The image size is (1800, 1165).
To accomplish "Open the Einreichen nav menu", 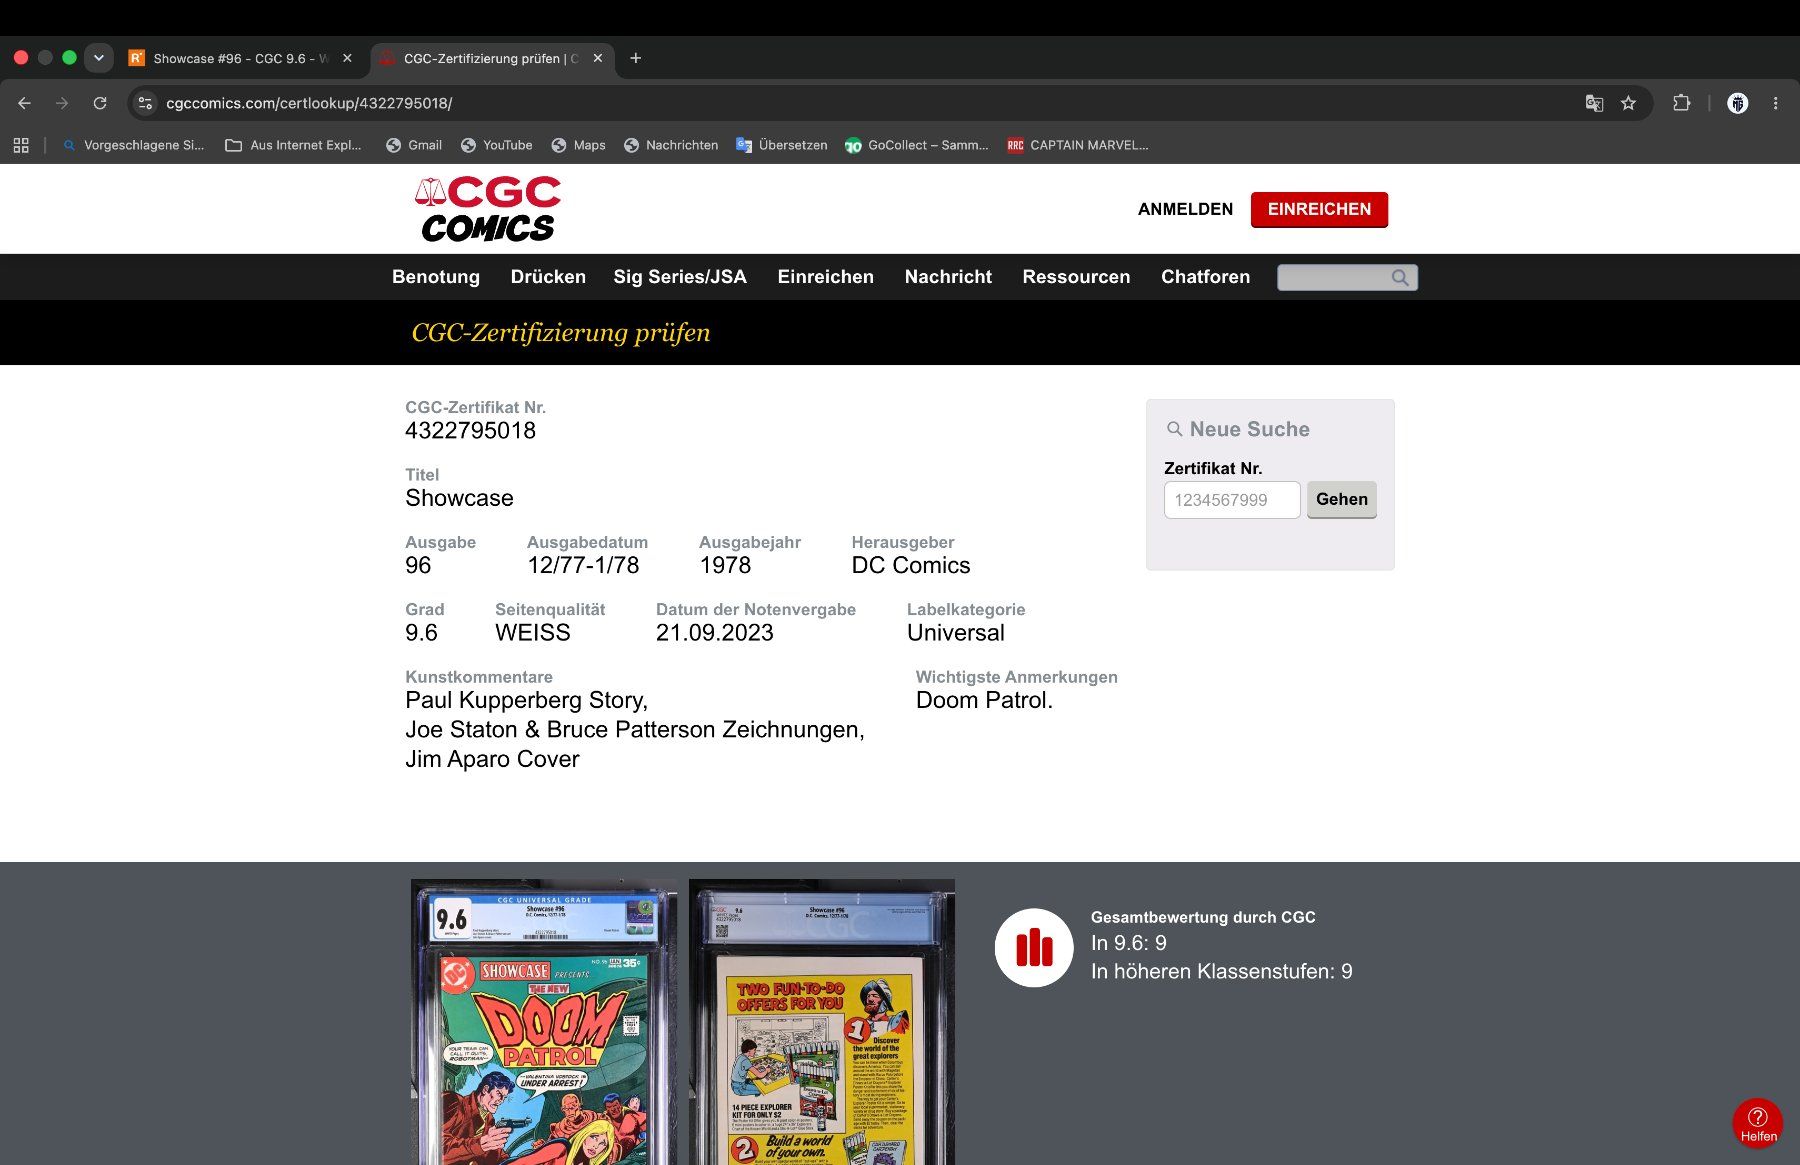I will (x=826, y=277).
